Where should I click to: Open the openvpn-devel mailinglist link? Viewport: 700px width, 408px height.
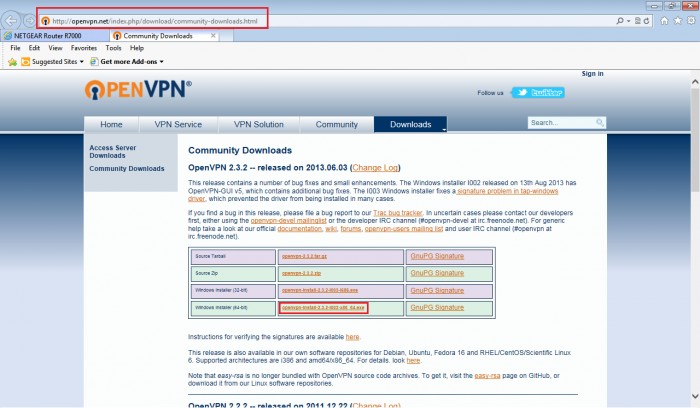(288, 221)
